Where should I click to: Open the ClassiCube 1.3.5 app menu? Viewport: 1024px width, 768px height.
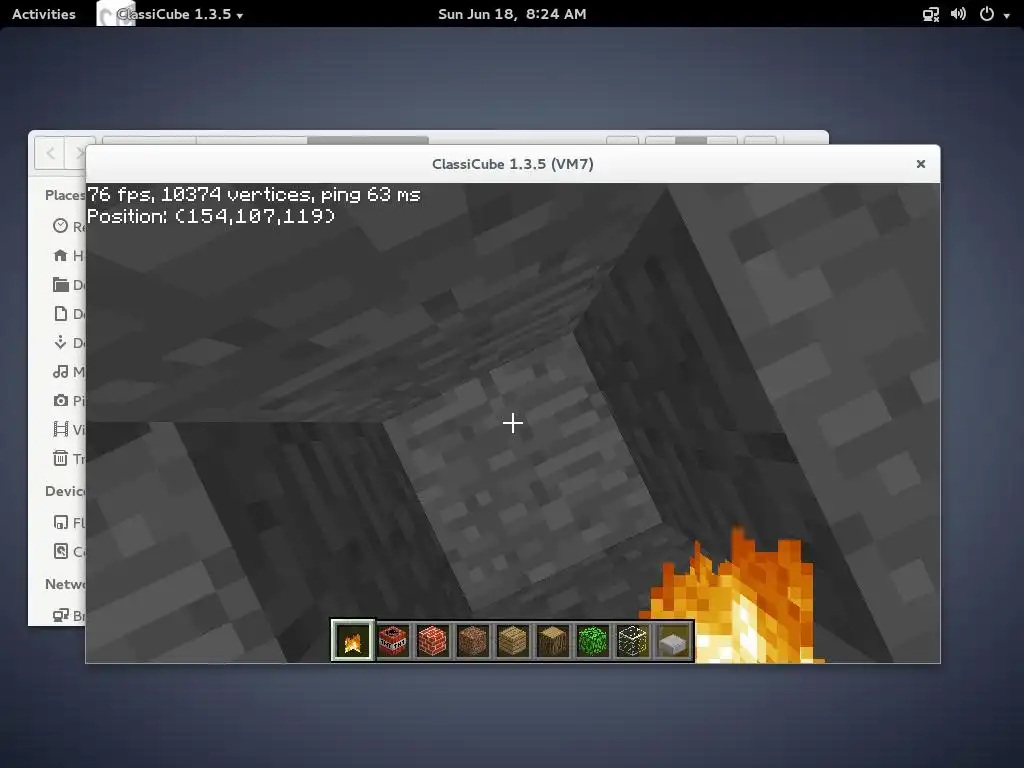tap(171, 14)
